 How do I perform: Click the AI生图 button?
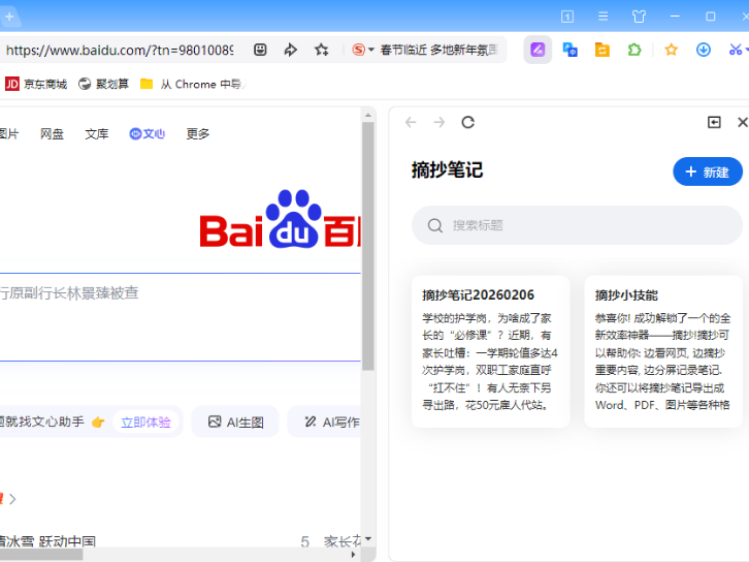pyautogui.click(x=236, y=422)
